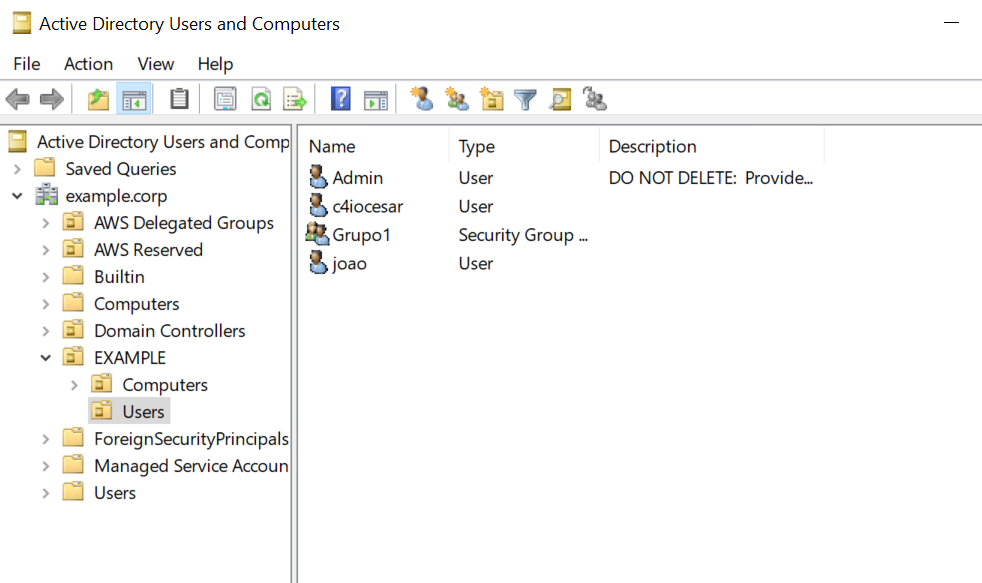Click the clipboard Paste toolbar icon

pyautogui.click(x=179, y=99)
